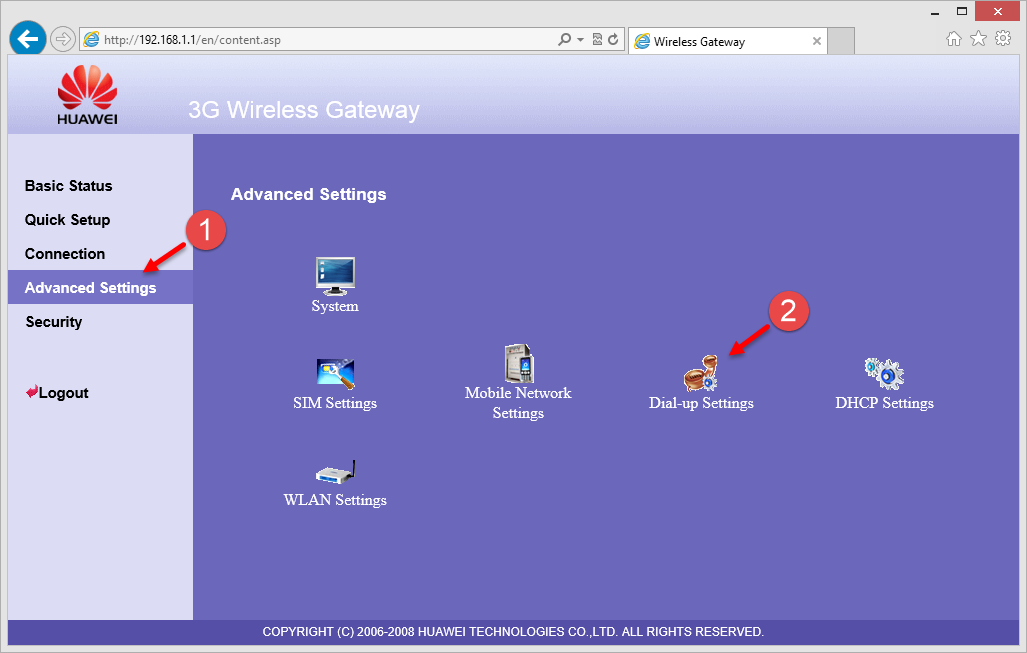
Task: Click the 3G Wireless Gateway header title
Action: [304, 109]
